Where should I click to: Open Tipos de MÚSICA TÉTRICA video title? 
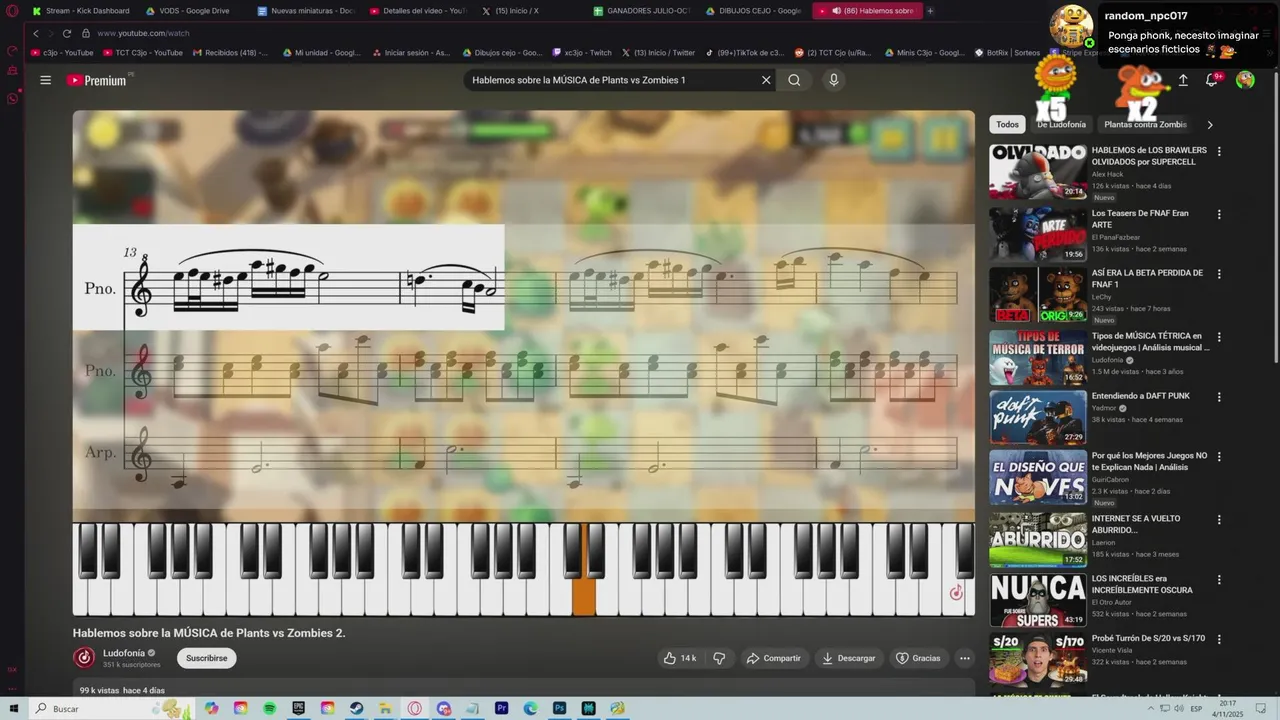click(1150, 342)
